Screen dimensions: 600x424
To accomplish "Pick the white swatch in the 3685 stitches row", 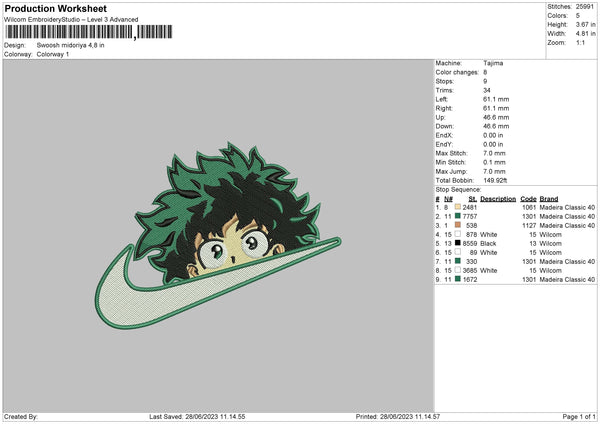I will click(x=458, y=270).
